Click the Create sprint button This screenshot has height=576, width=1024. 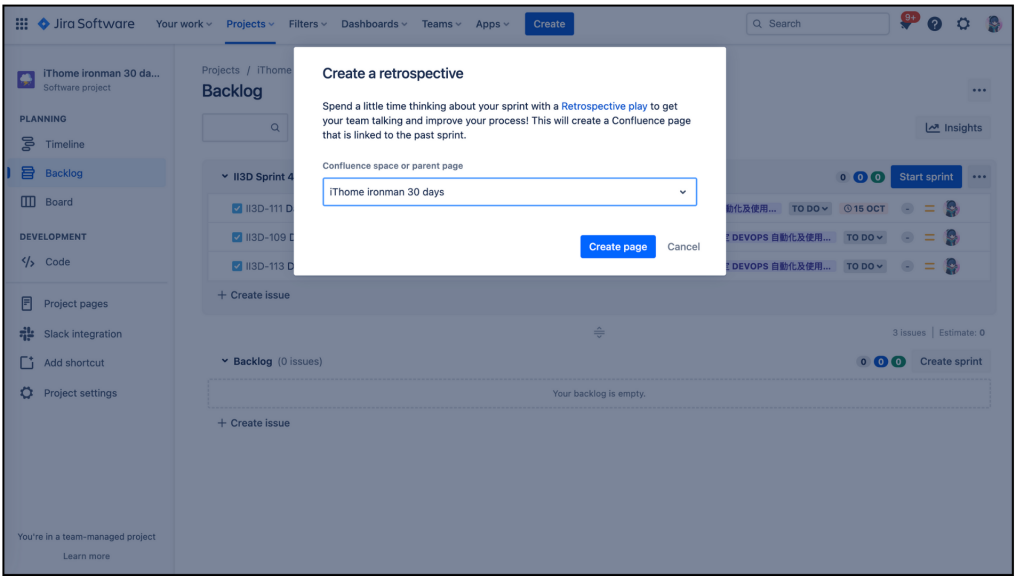coord(951,361)
